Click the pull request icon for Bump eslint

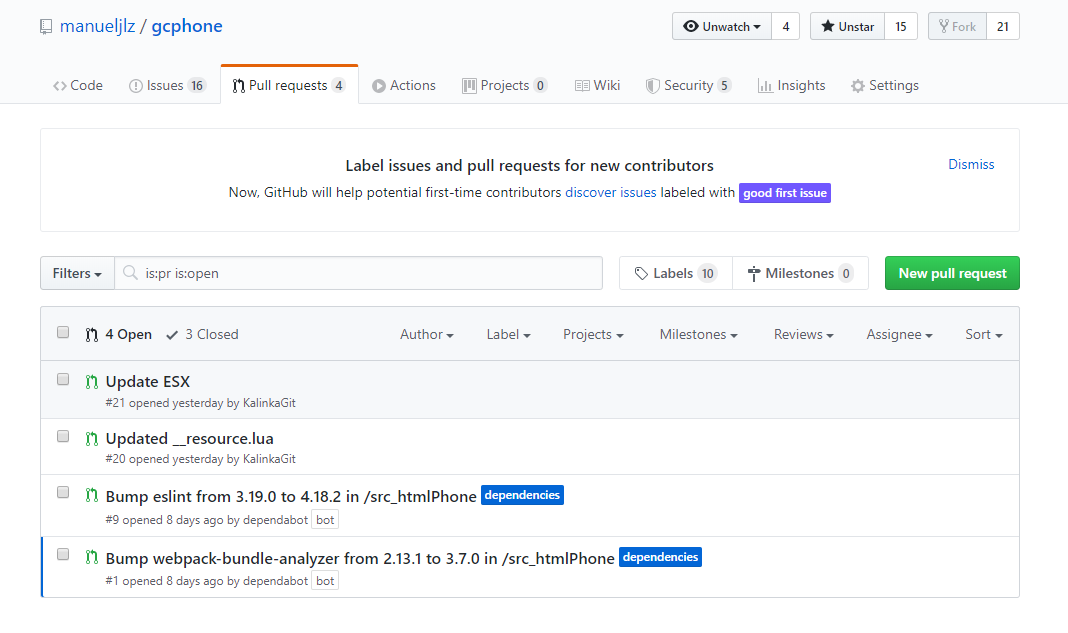point(91,495)
